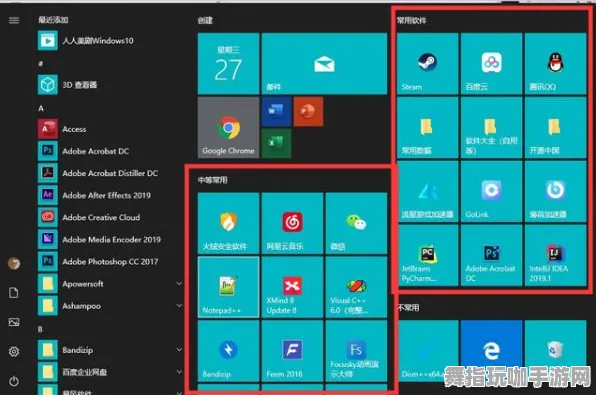This screenshot has width=596, height=395.
Task: Open the Steam tile
Action: 427,63
